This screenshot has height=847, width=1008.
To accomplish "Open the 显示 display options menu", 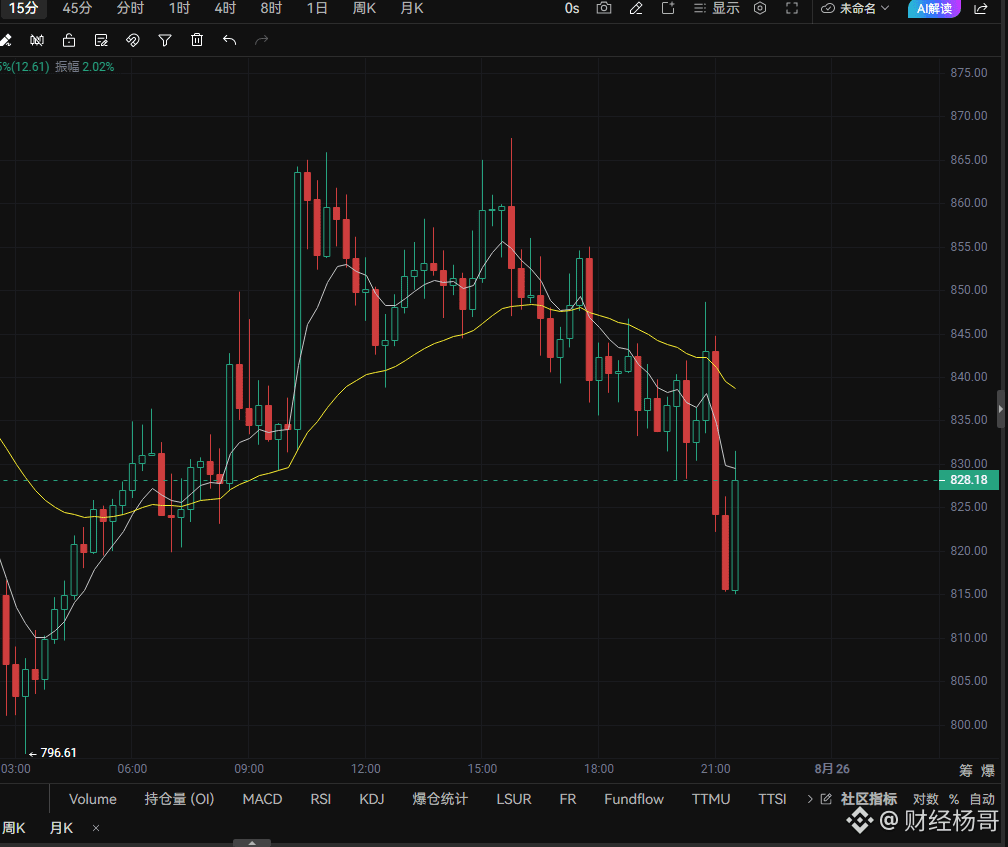I will [717, 8].
